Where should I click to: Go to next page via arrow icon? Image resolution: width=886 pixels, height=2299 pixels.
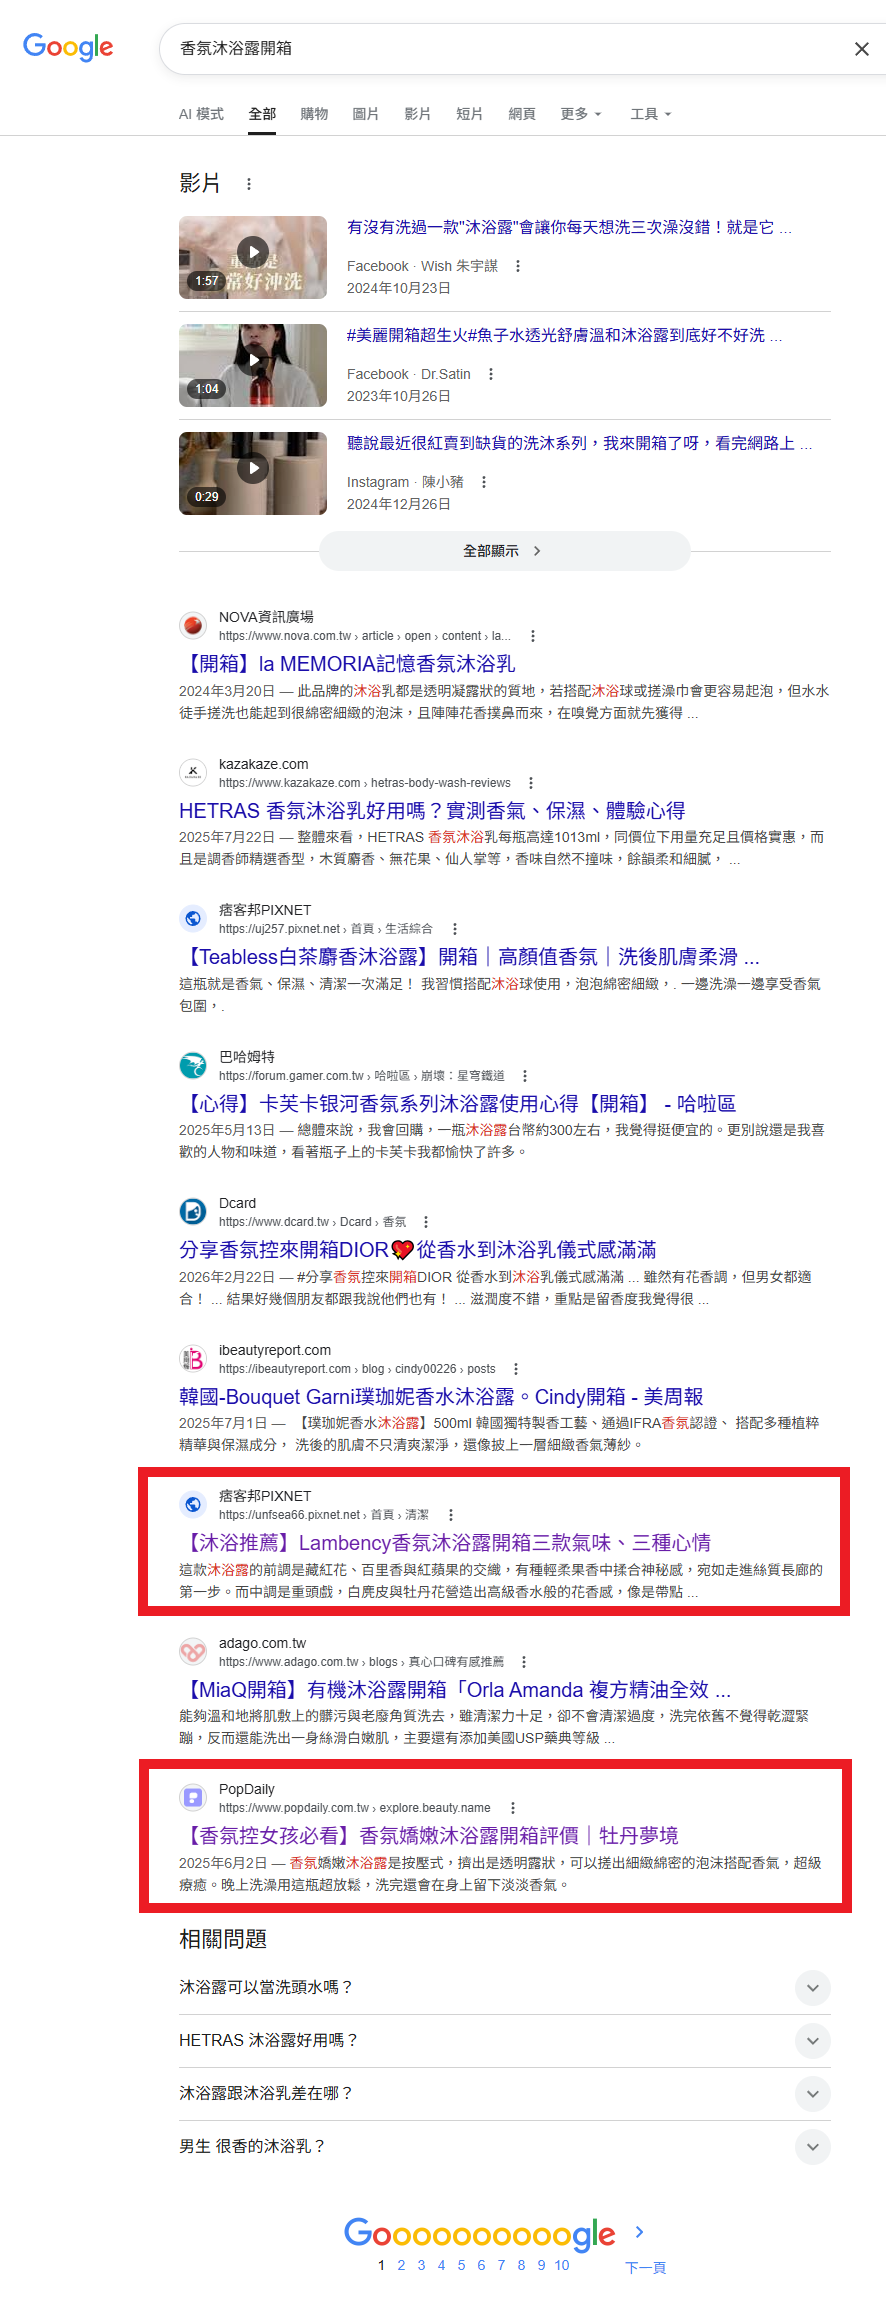click(x=640, y=2232)
